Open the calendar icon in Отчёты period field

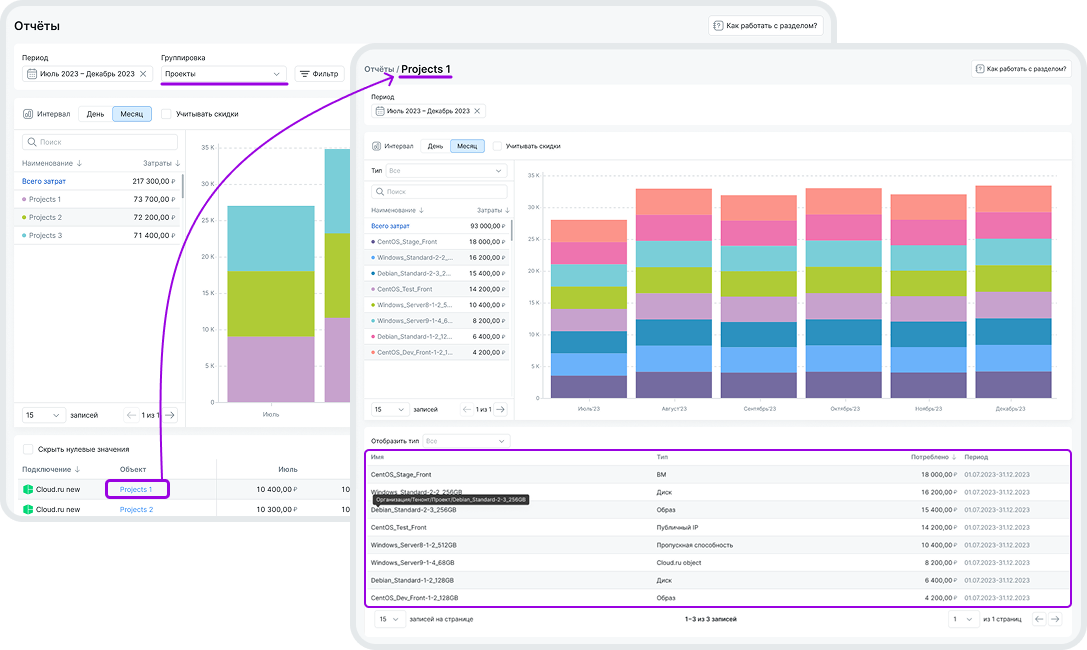click(x=32, y=74)
